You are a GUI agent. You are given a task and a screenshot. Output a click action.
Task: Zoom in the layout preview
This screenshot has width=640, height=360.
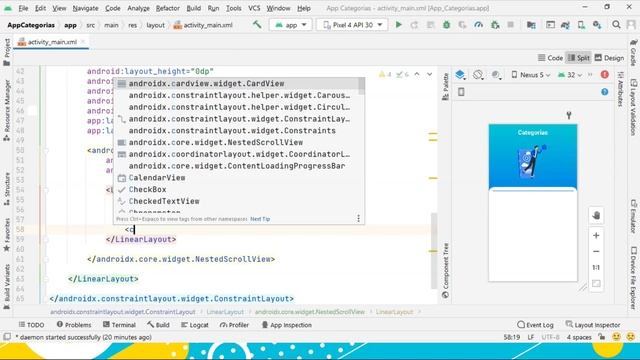596,236
